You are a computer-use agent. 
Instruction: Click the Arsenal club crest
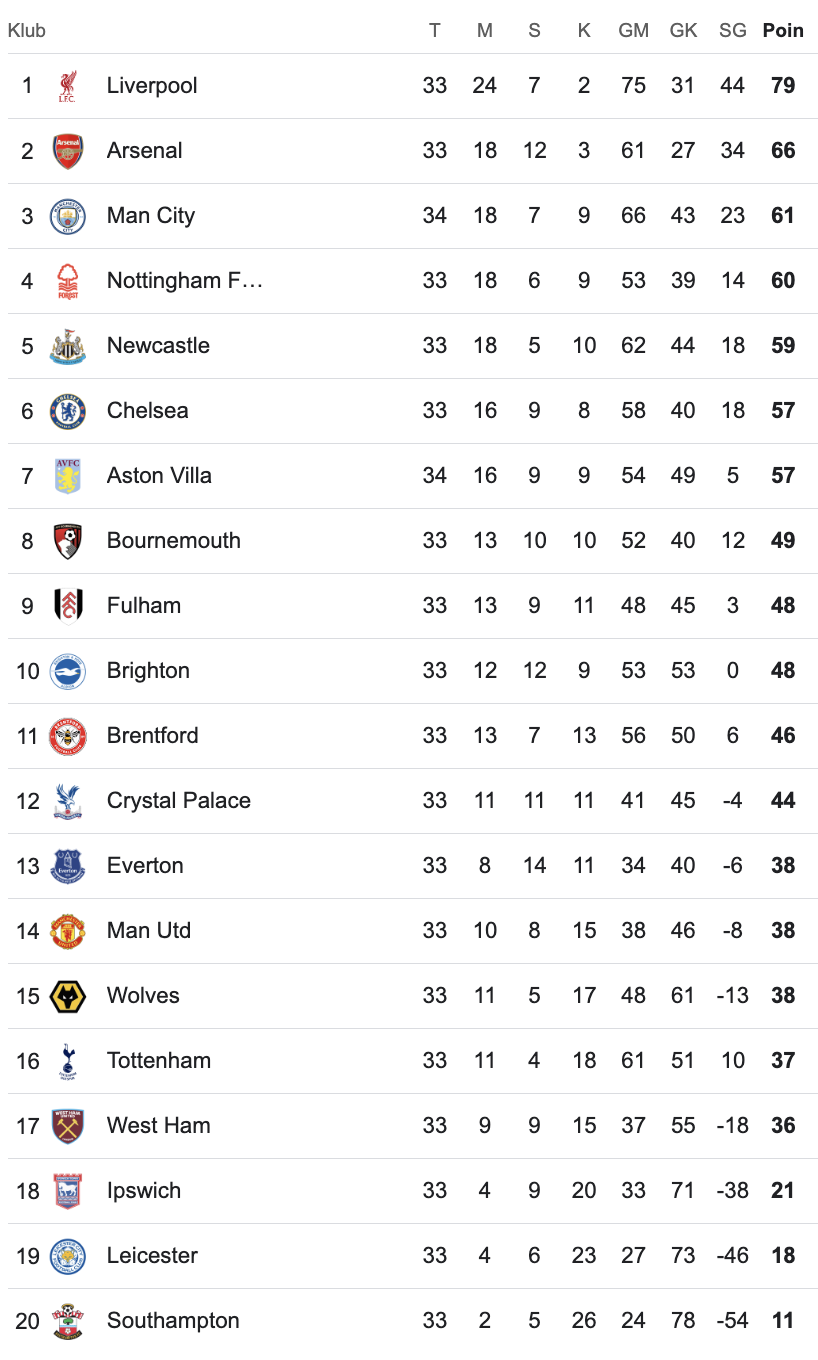tap(68, 151)
